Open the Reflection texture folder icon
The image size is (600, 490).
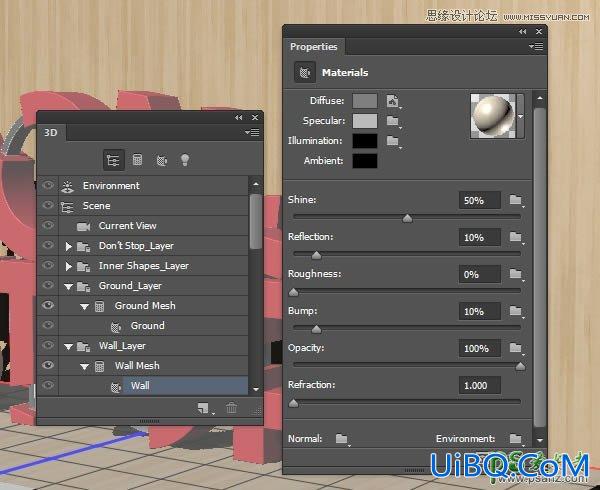click(516, 237)
